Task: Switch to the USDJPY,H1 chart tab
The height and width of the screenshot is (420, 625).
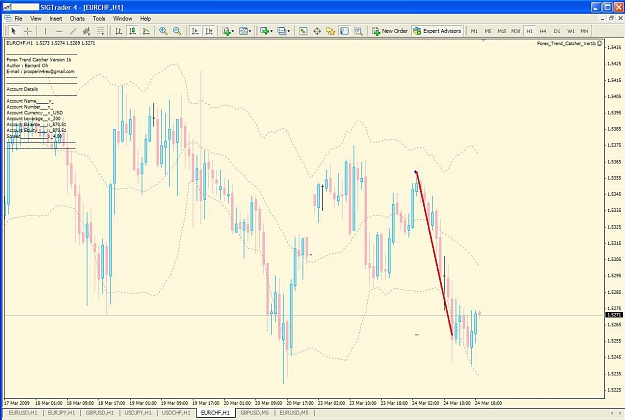Action: (x=138, y=413)
